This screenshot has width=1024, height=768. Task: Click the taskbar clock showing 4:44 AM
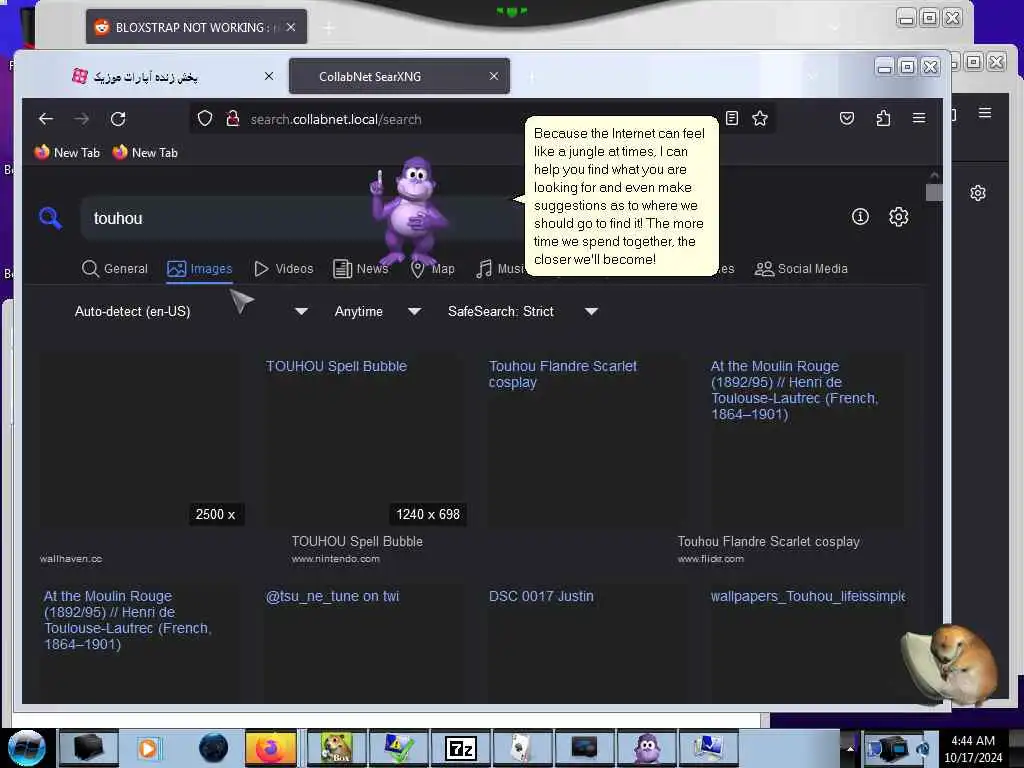tap(973, 749)
